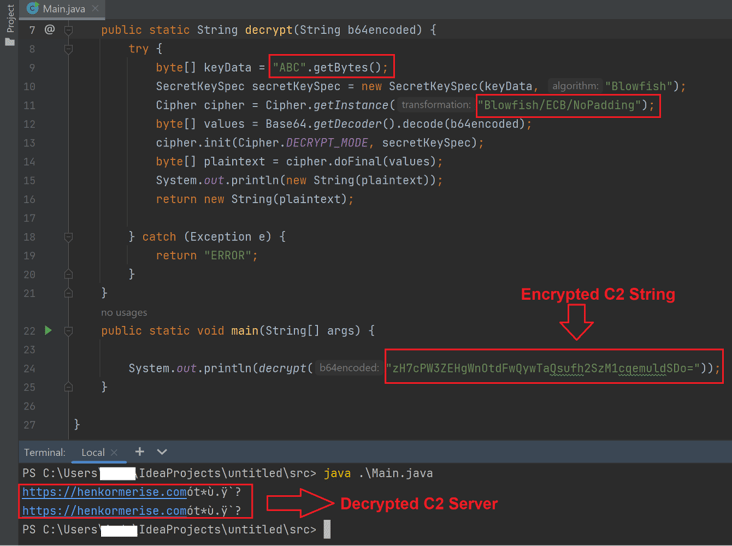Click the "ERROR" string on line 19
The width and height of the screenshot is (732, 546).
click(x=227, y=256)
